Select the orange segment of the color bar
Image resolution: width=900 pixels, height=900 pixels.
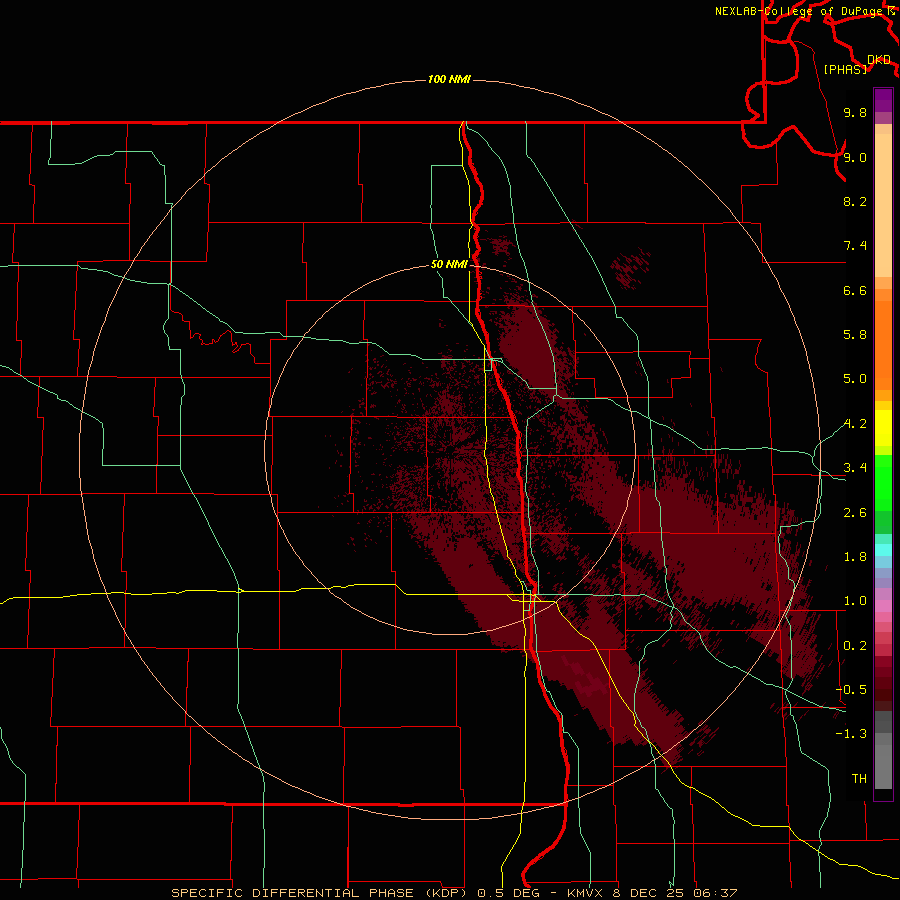point(883,345)
